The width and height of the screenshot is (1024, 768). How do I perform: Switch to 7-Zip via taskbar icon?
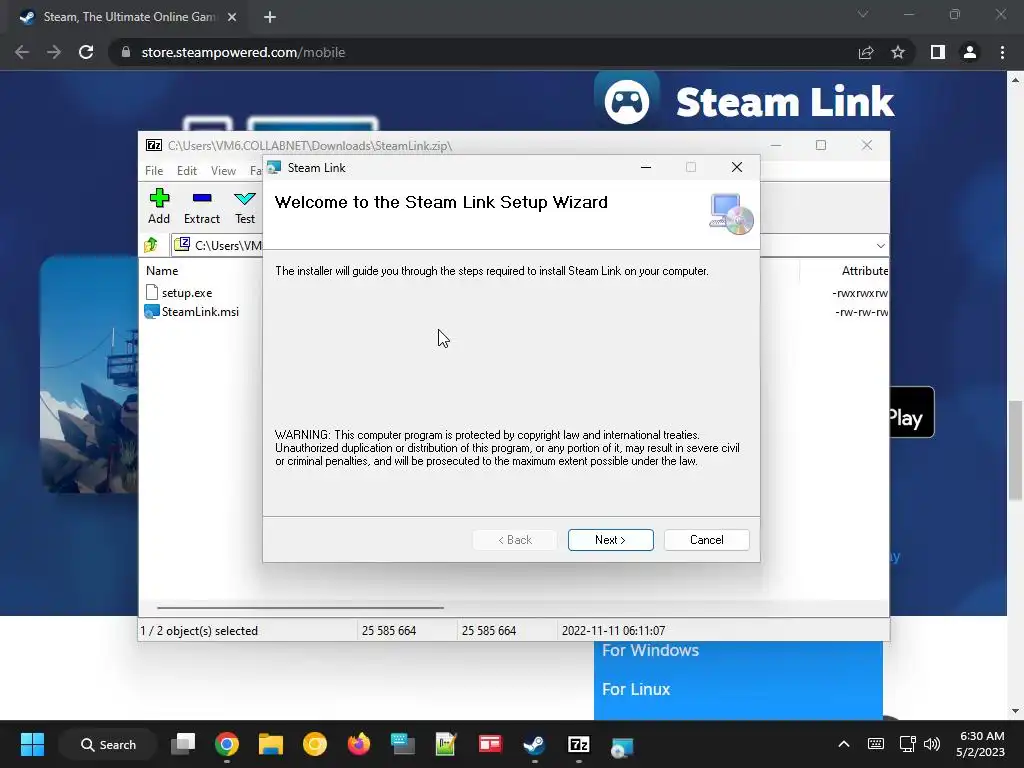(579, 744)
